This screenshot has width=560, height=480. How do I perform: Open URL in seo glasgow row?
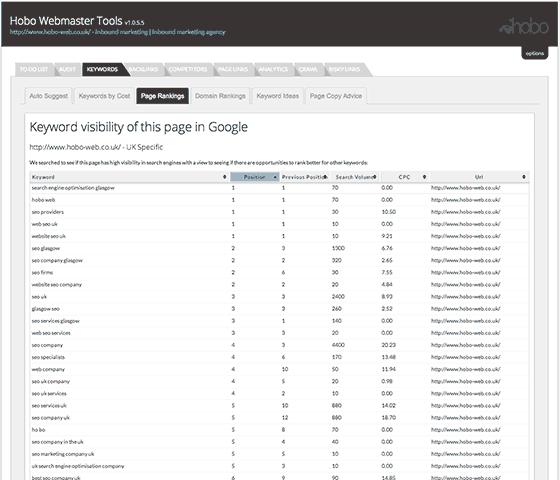466,248
